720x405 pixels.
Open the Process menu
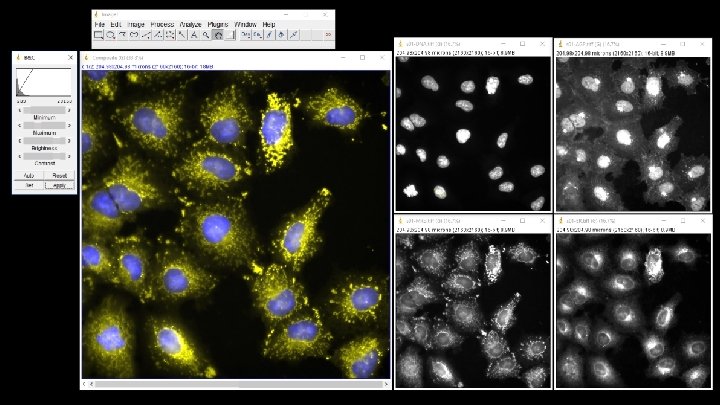162,24
